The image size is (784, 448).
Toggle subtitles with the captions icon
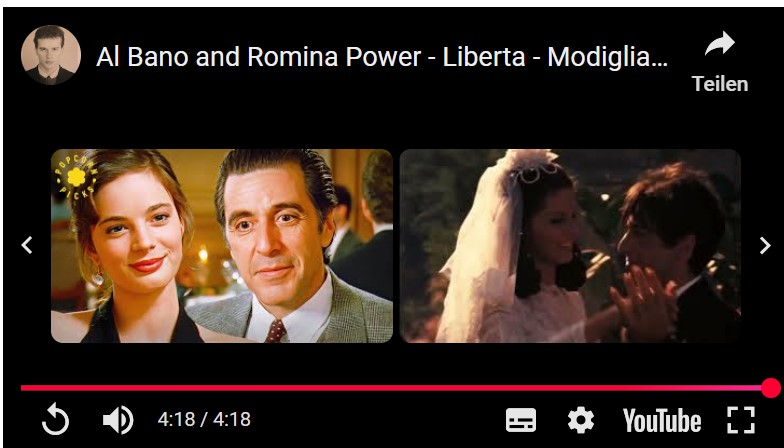(x=520, y=420)
